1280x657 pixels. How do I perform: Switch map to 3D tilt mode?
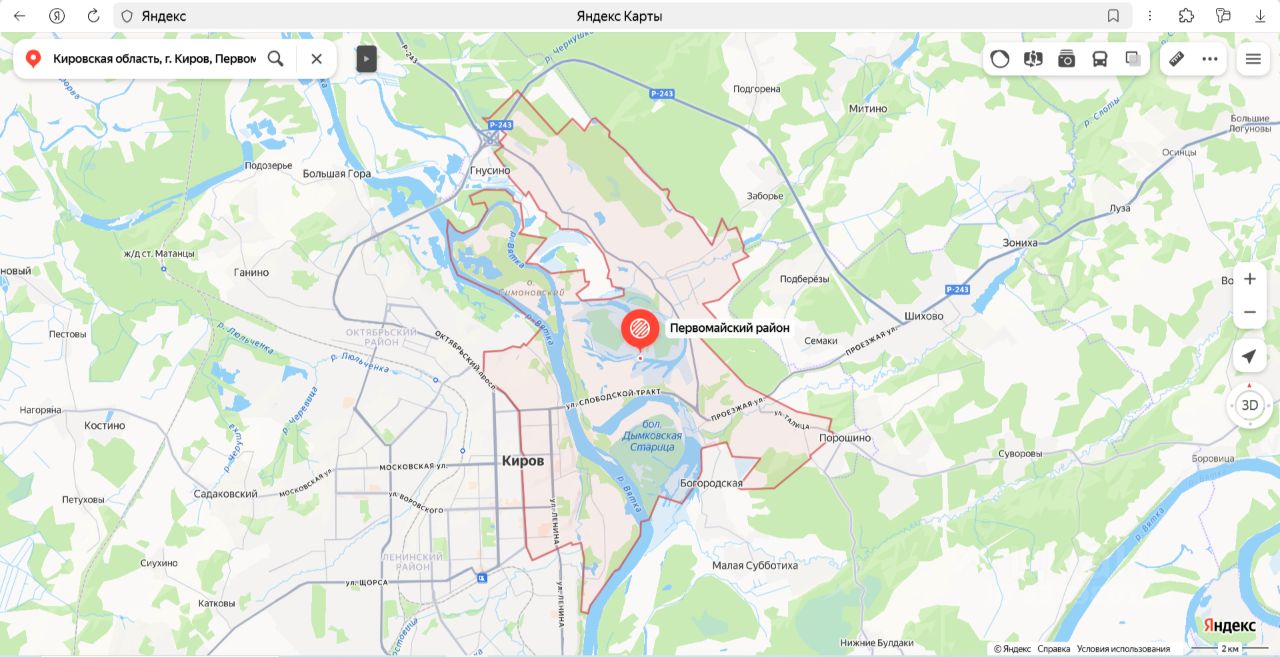1249,405
